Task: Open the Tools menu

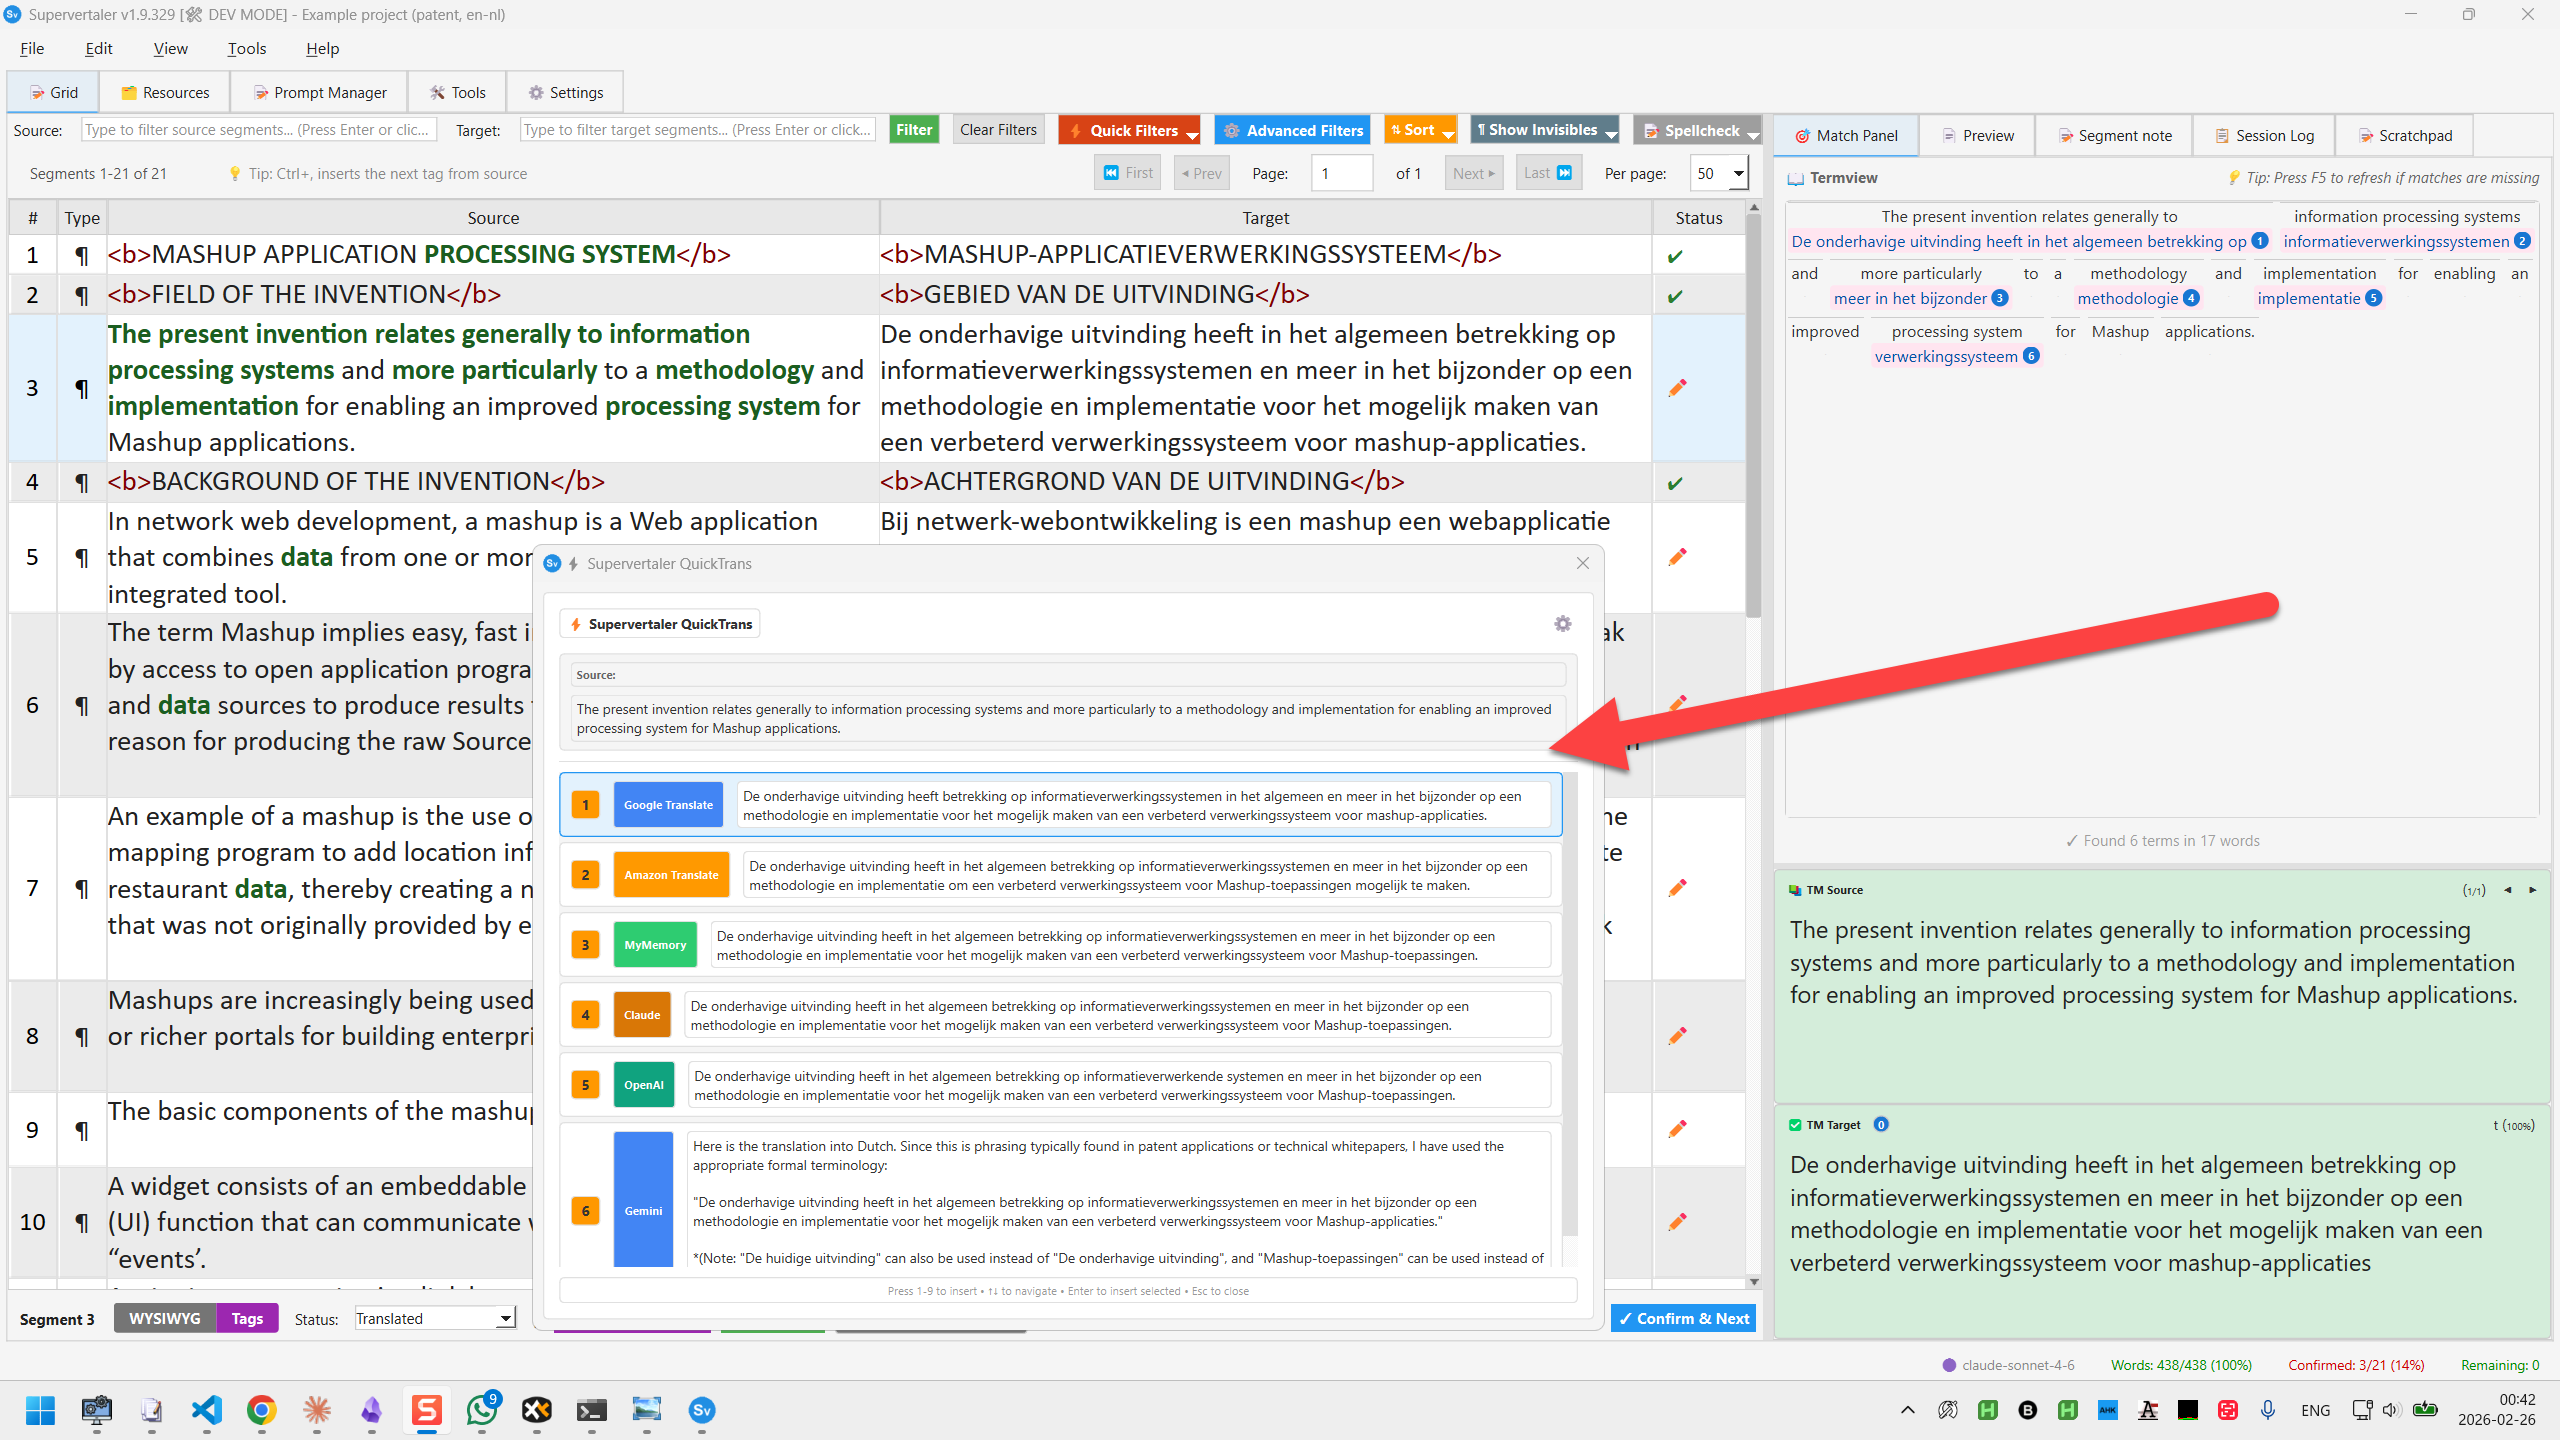Action: pos(246,48)
